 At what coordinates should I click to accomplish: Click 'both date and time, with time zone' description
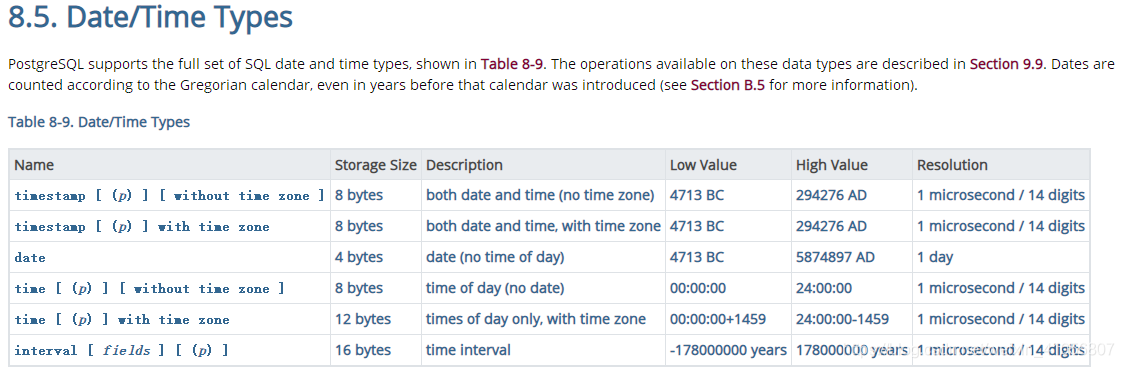543,226
